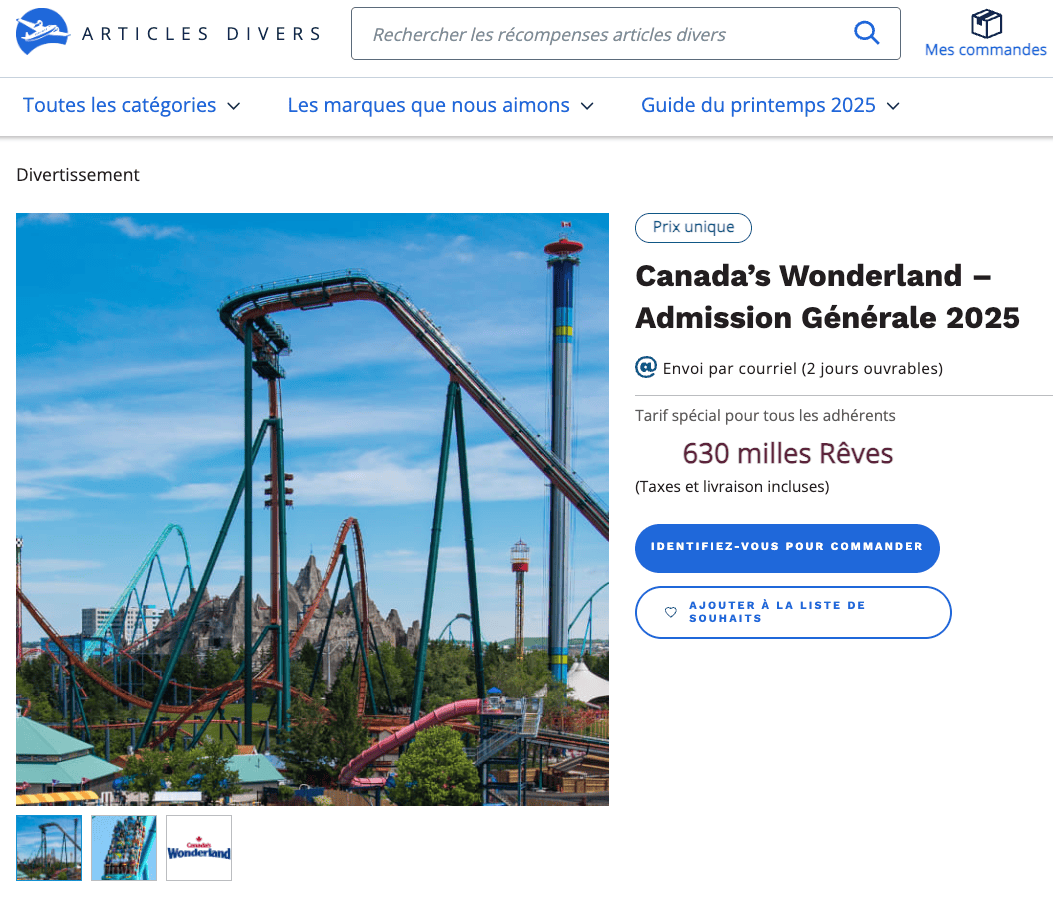Viewport: 1053px width, 909px height.
Task: Expand Les marques que nous aimons menu
Action: pyautogui.click(x=441, y=105)
